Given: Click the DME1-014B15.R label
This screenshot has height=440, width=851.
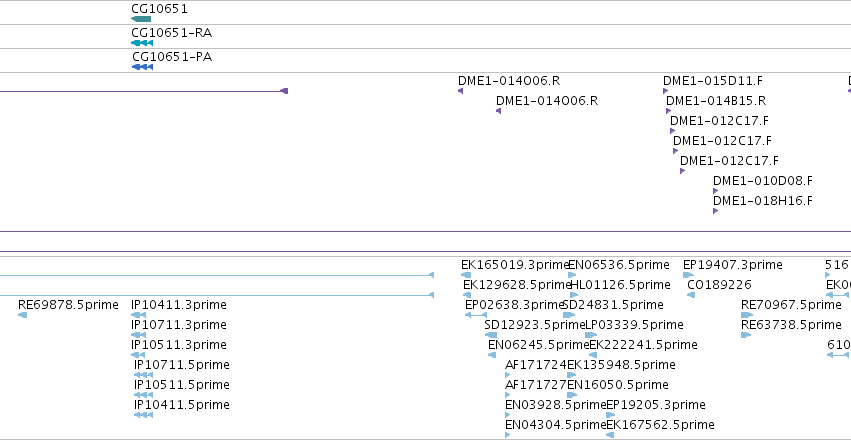Looking at the screenshot, I should pos(716,101).
